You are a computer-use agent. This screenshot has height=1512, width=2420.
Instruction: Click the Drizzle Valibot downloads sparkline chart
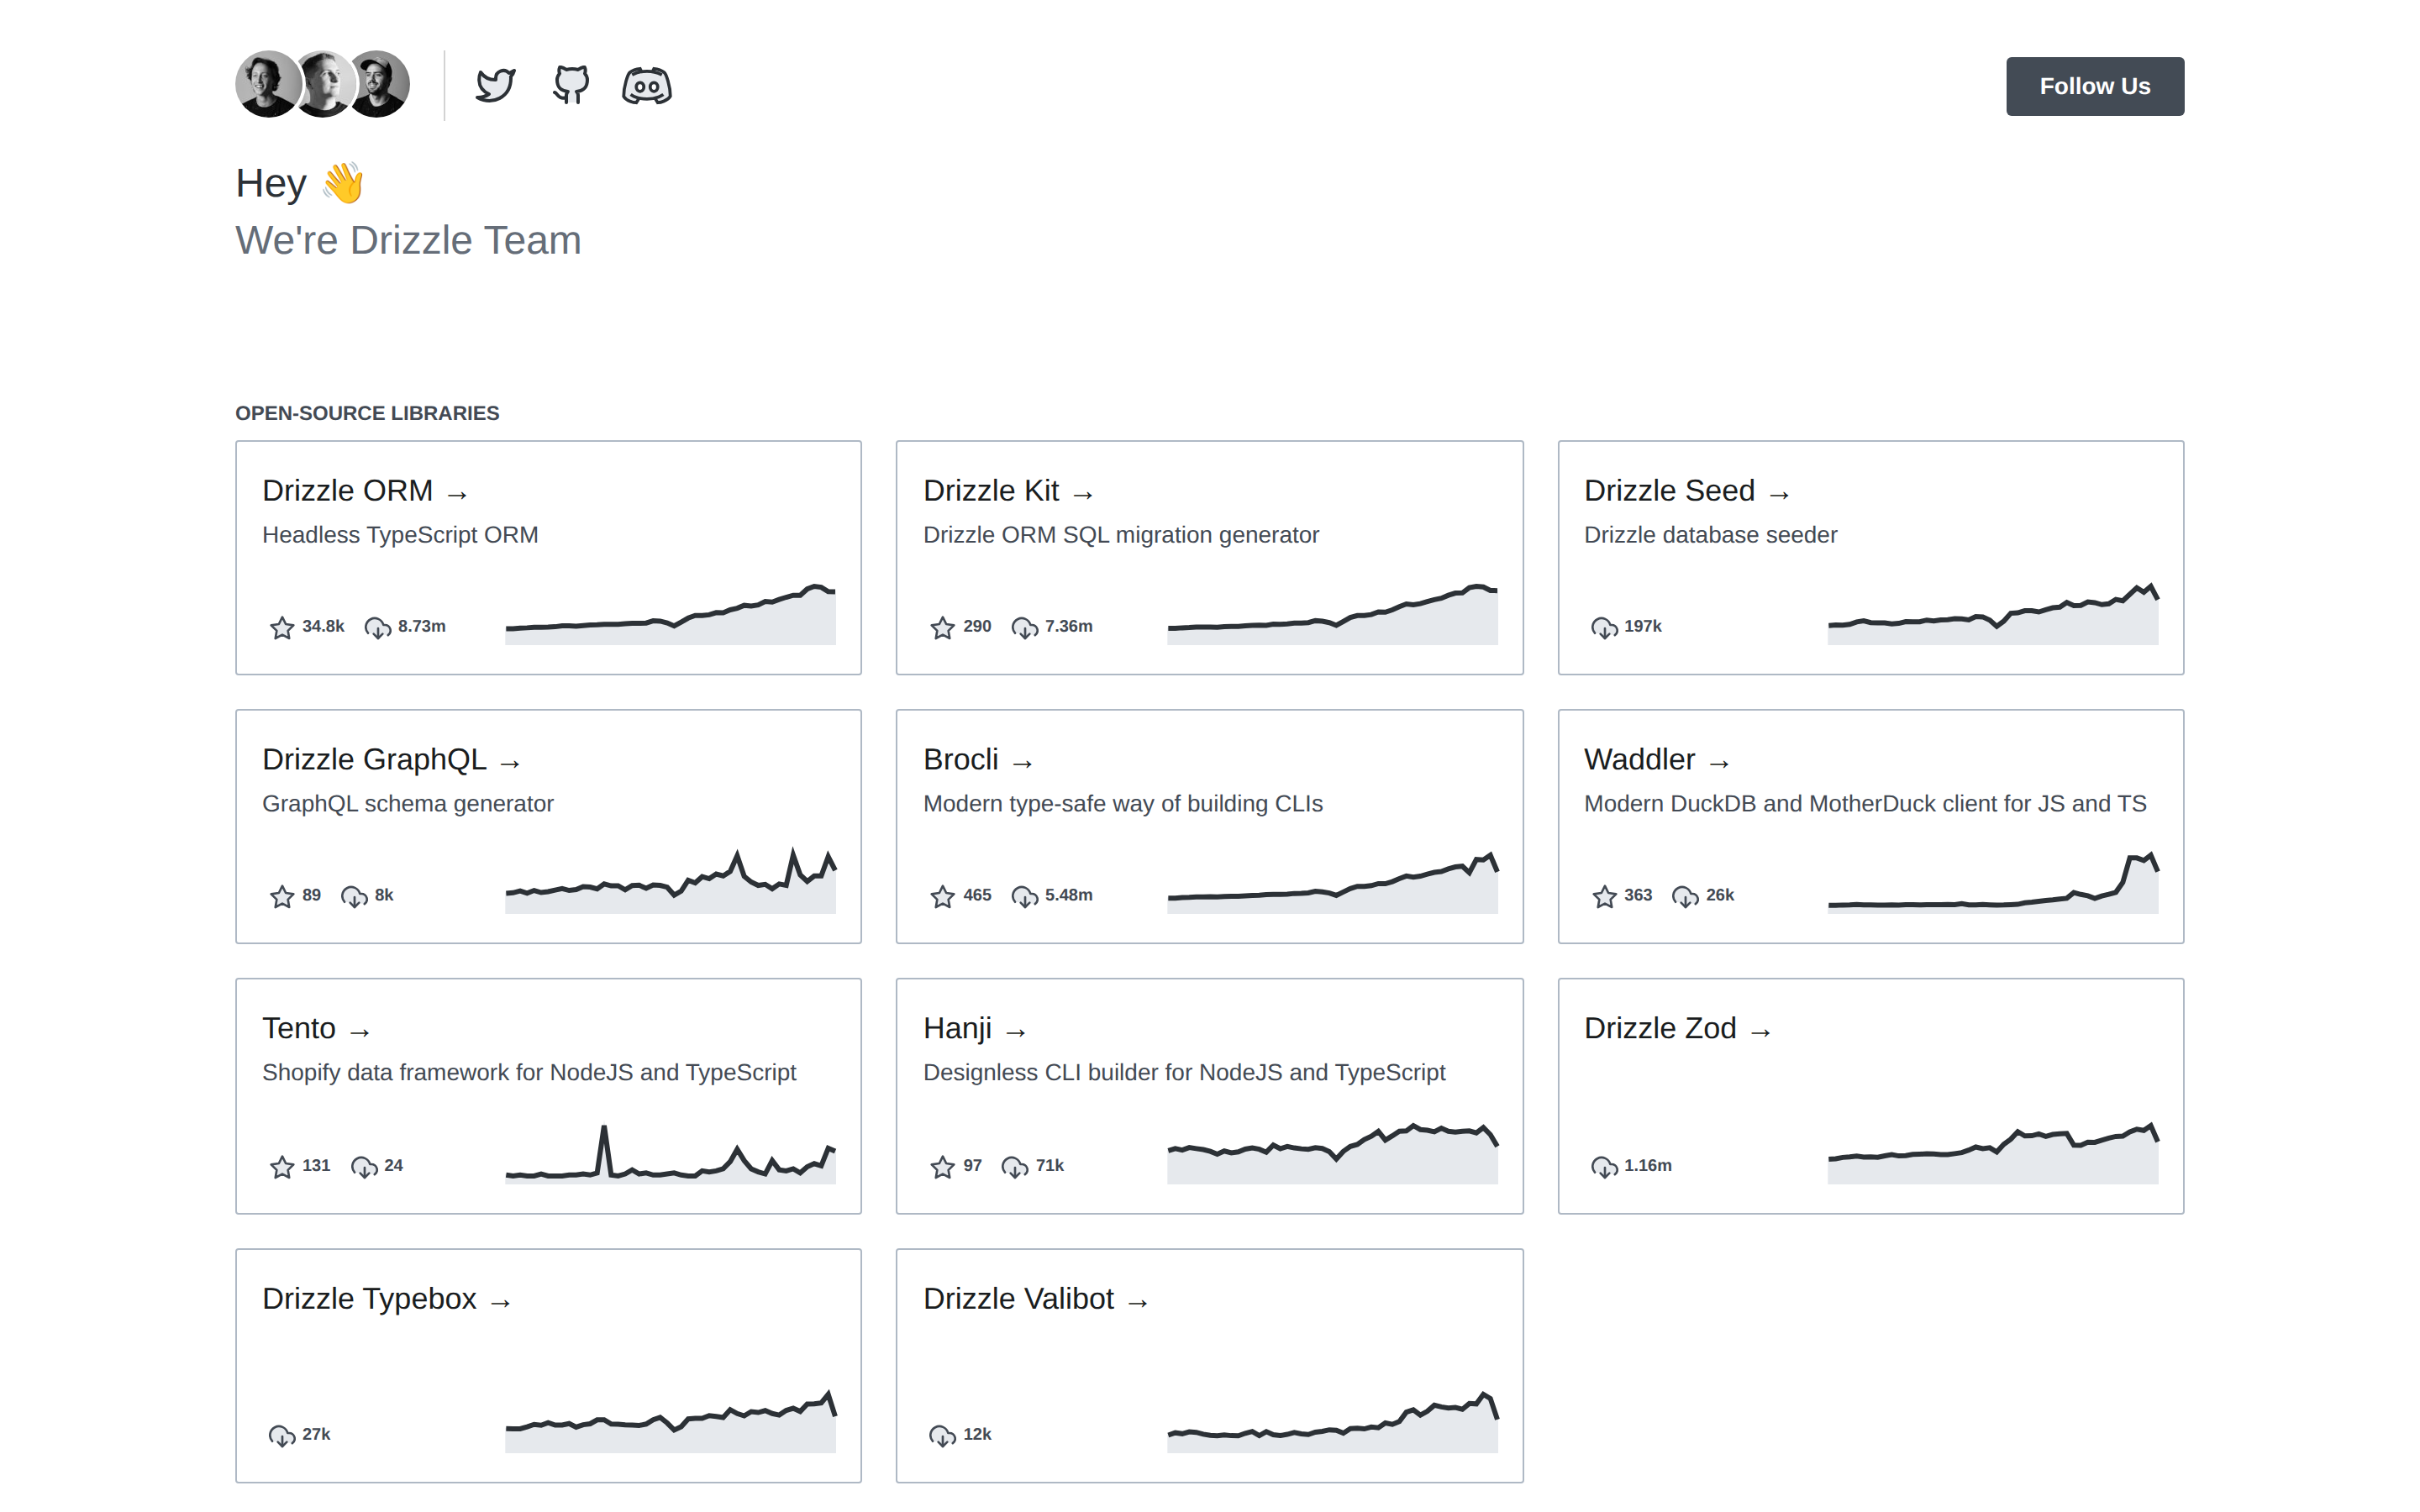pos(1332,1422)
